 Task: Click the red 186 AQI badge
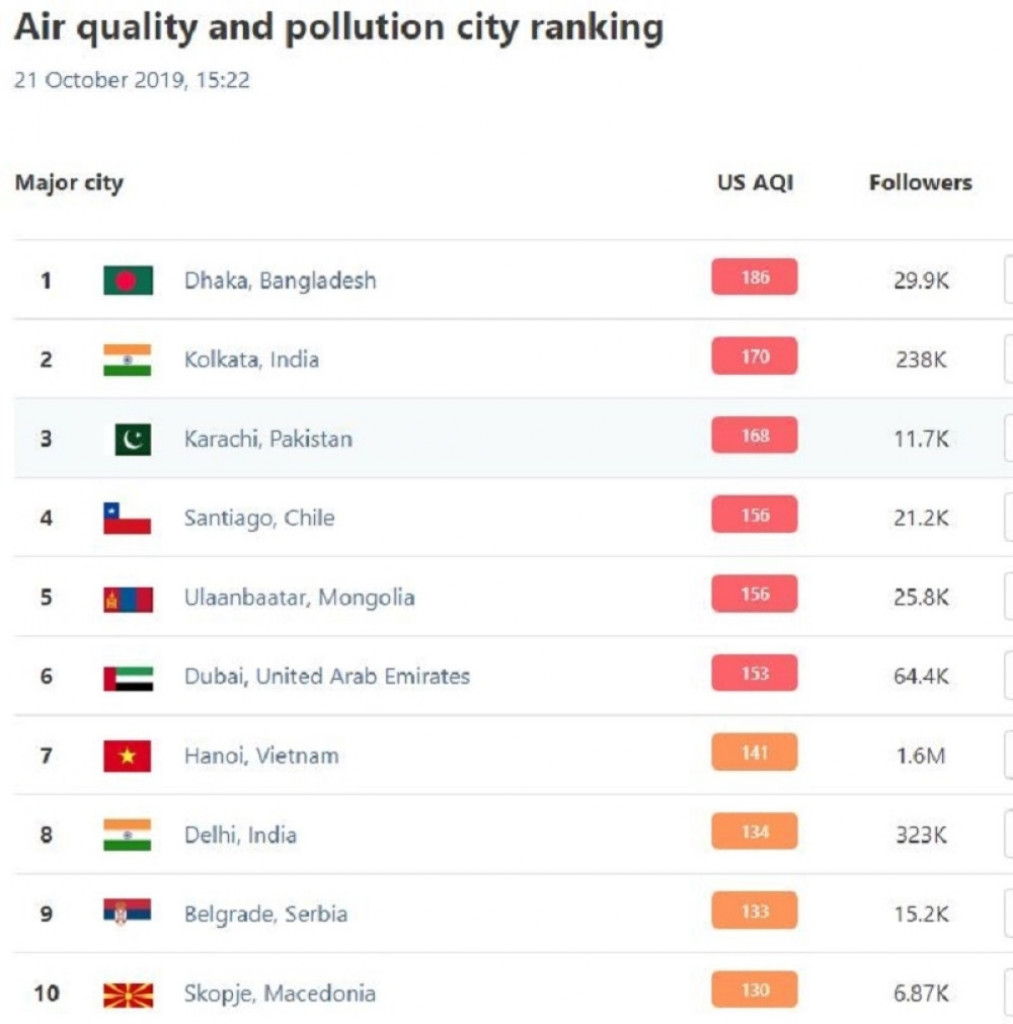tap(755, 278)
